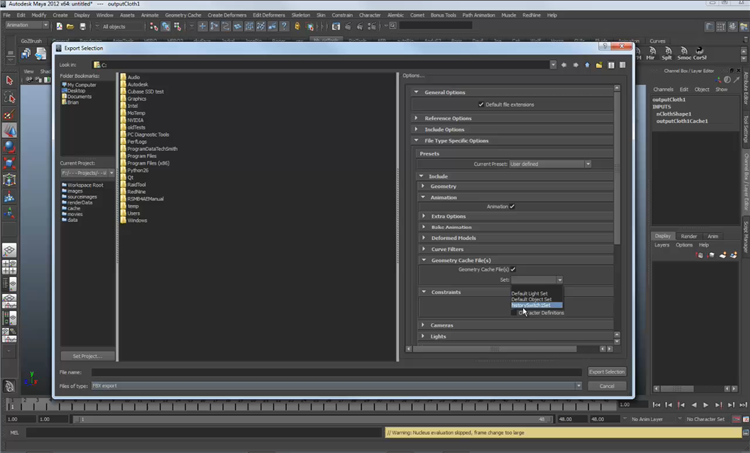Image resolution: width=750 pixels, height=453 pixels.
Task: Open the Window menu
Action: pos(104,15)
